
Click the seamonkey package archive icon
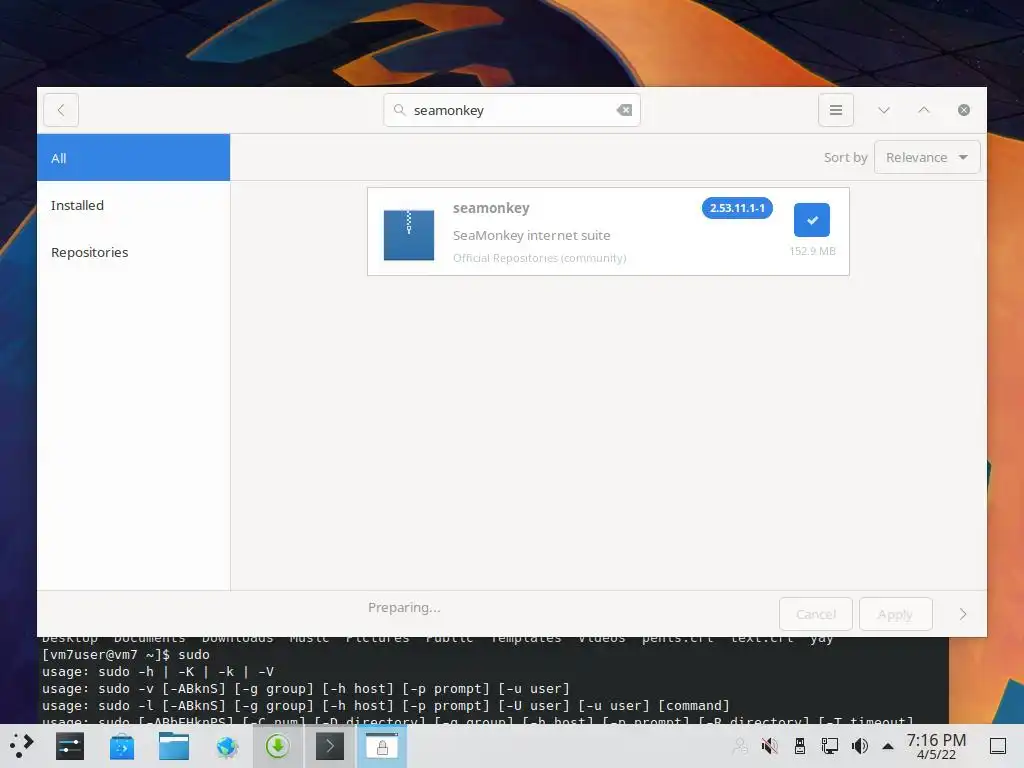tap(409, 234)
